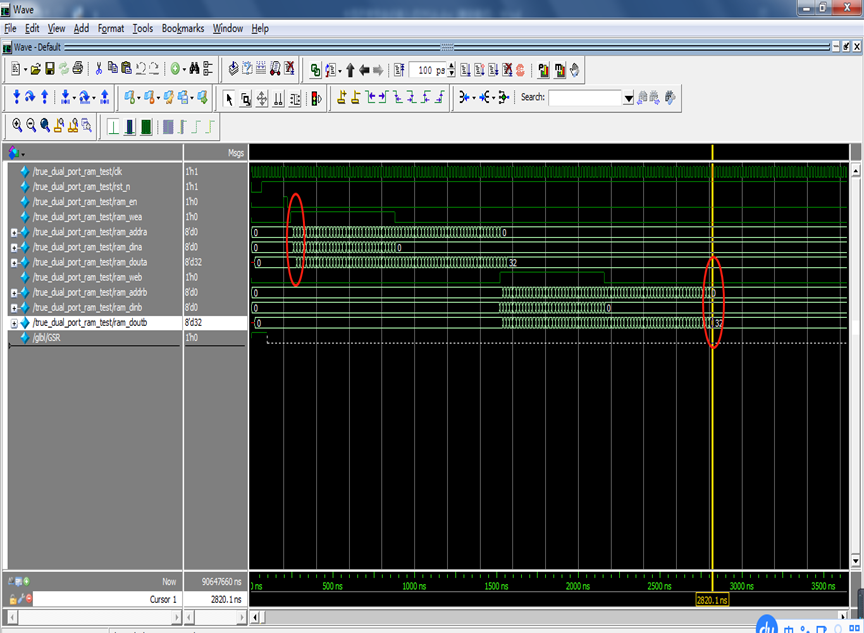The height and width of the screenshot is (633, 864).
Task: Click into the run length 100 ps field
Action: 428,70
